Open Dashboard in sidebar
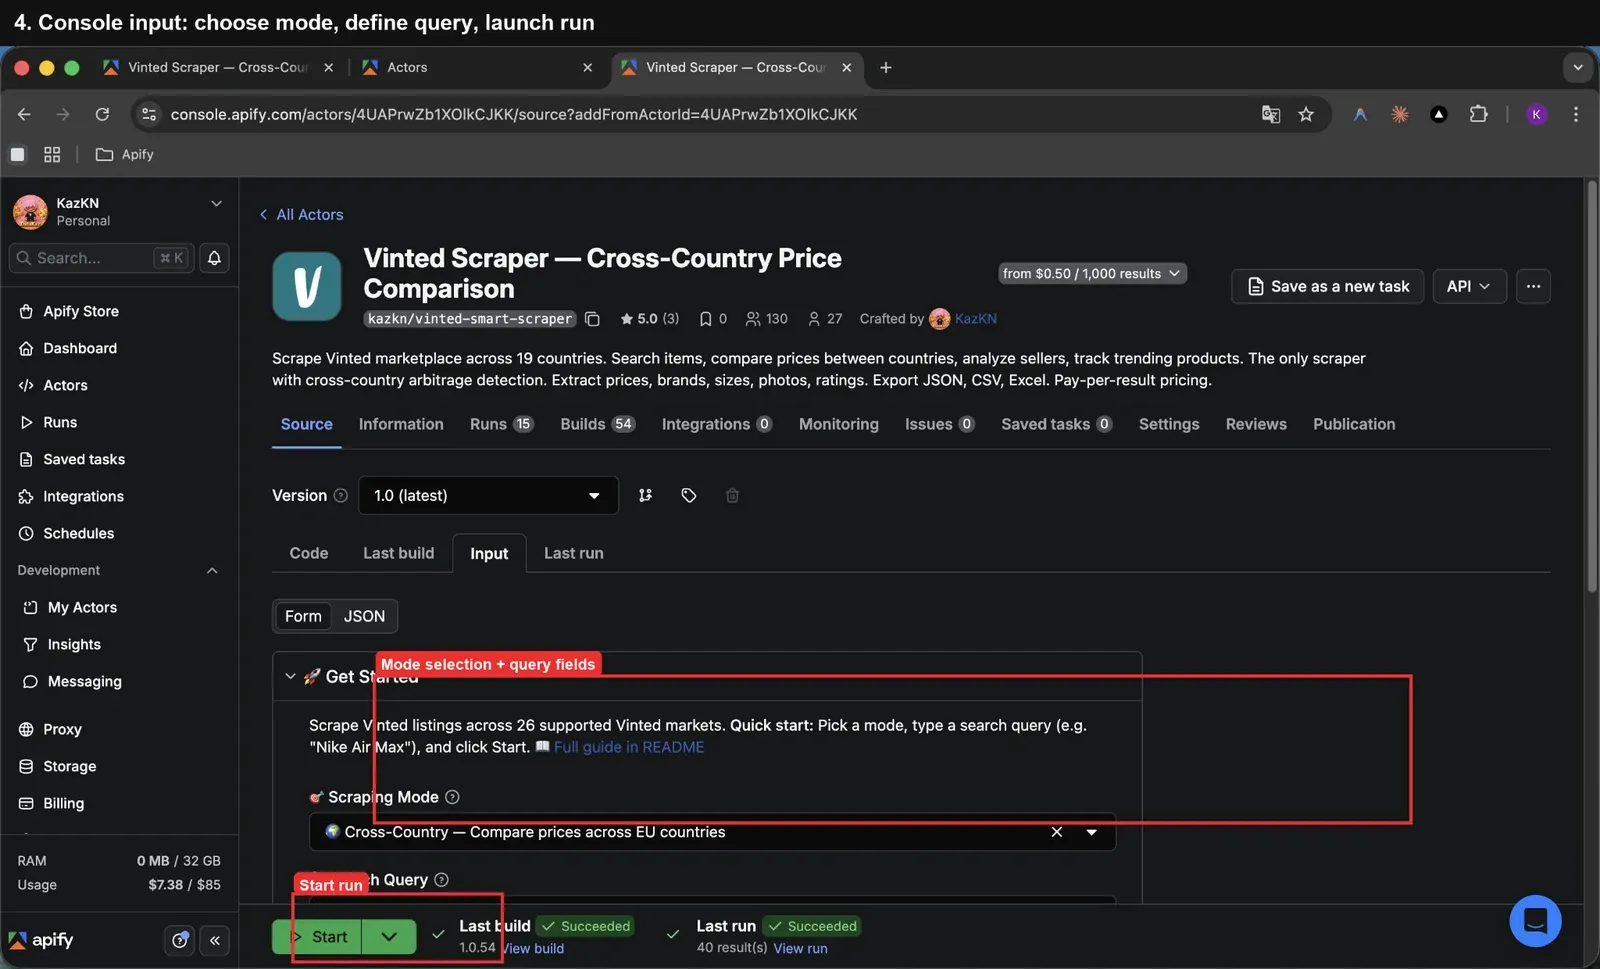 [79, 348]
